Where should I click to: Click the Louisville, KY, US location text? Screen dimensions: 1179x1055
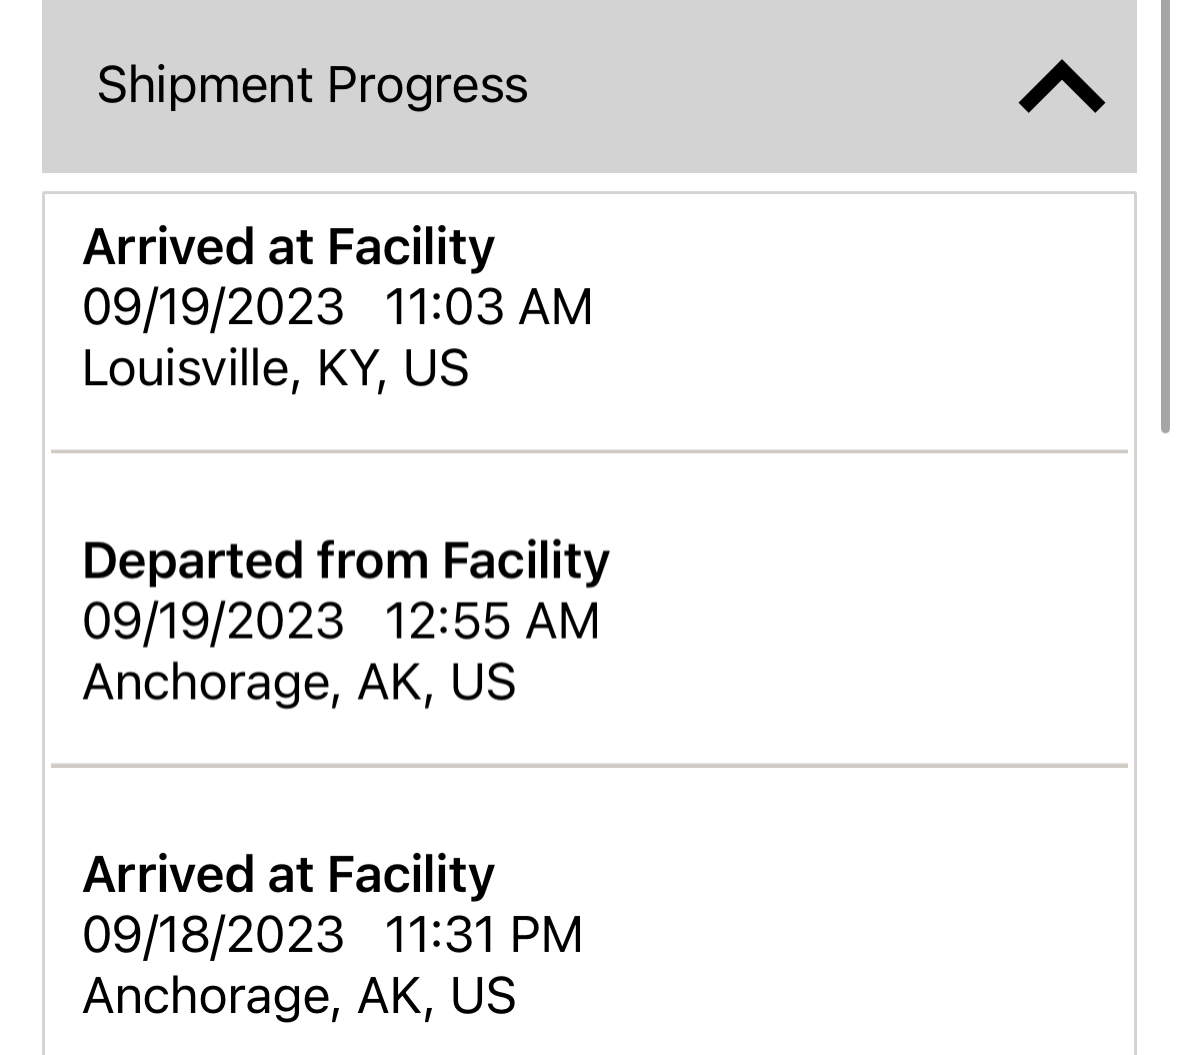click(x=275, y=368)
